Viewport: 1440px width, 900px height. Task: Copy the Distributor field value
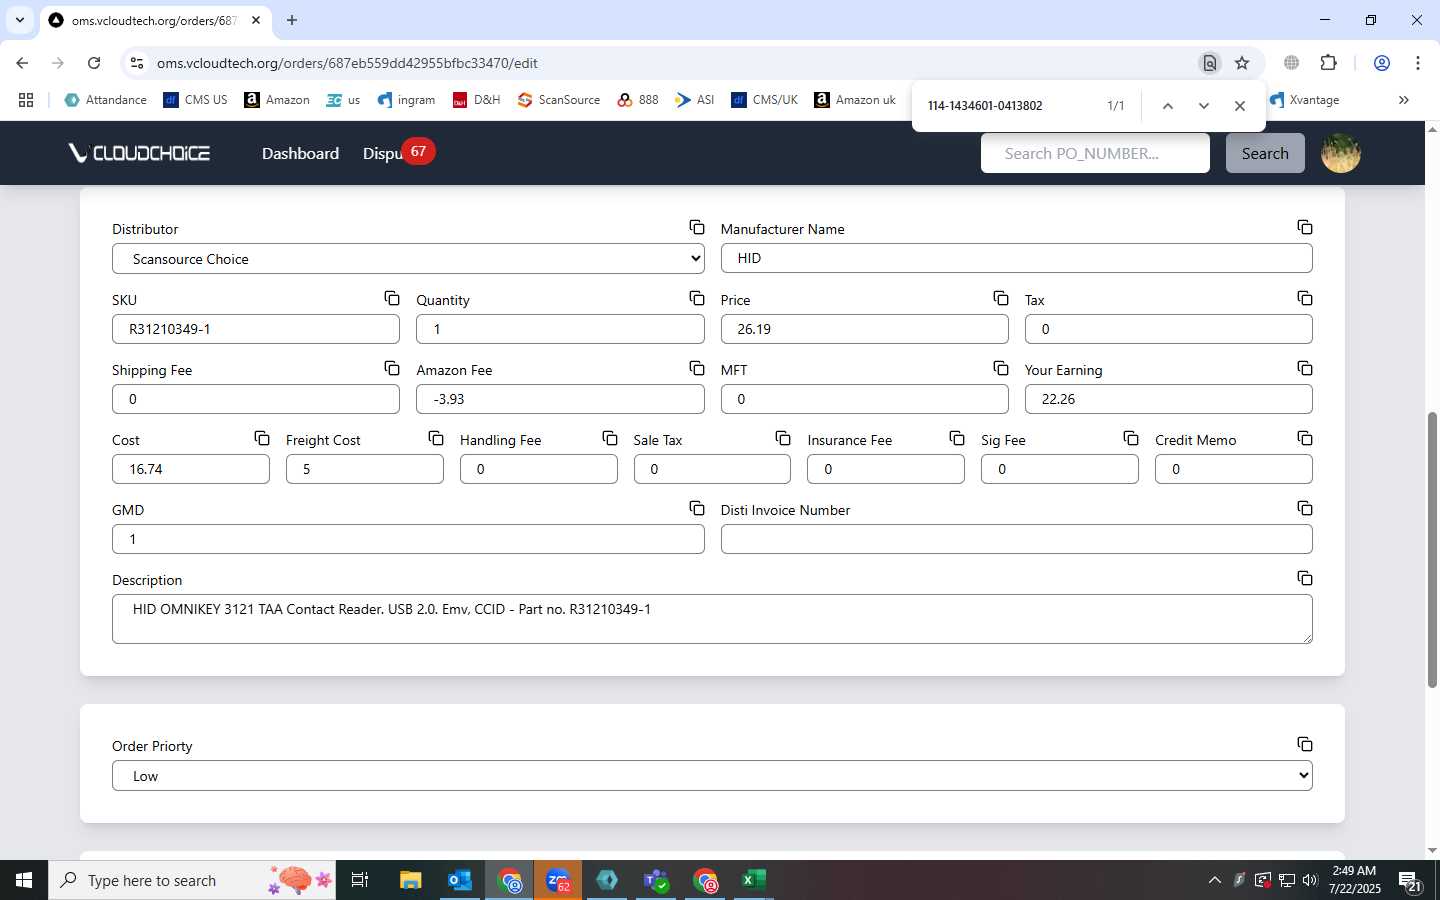click(x=697, y=228)
